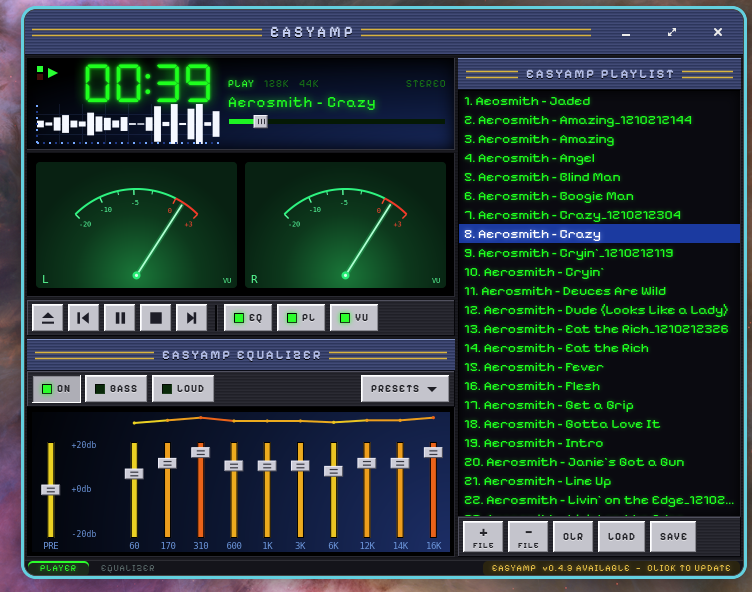Click the spectrum visualizer display
752x592 pixels.
click(128, 124)
